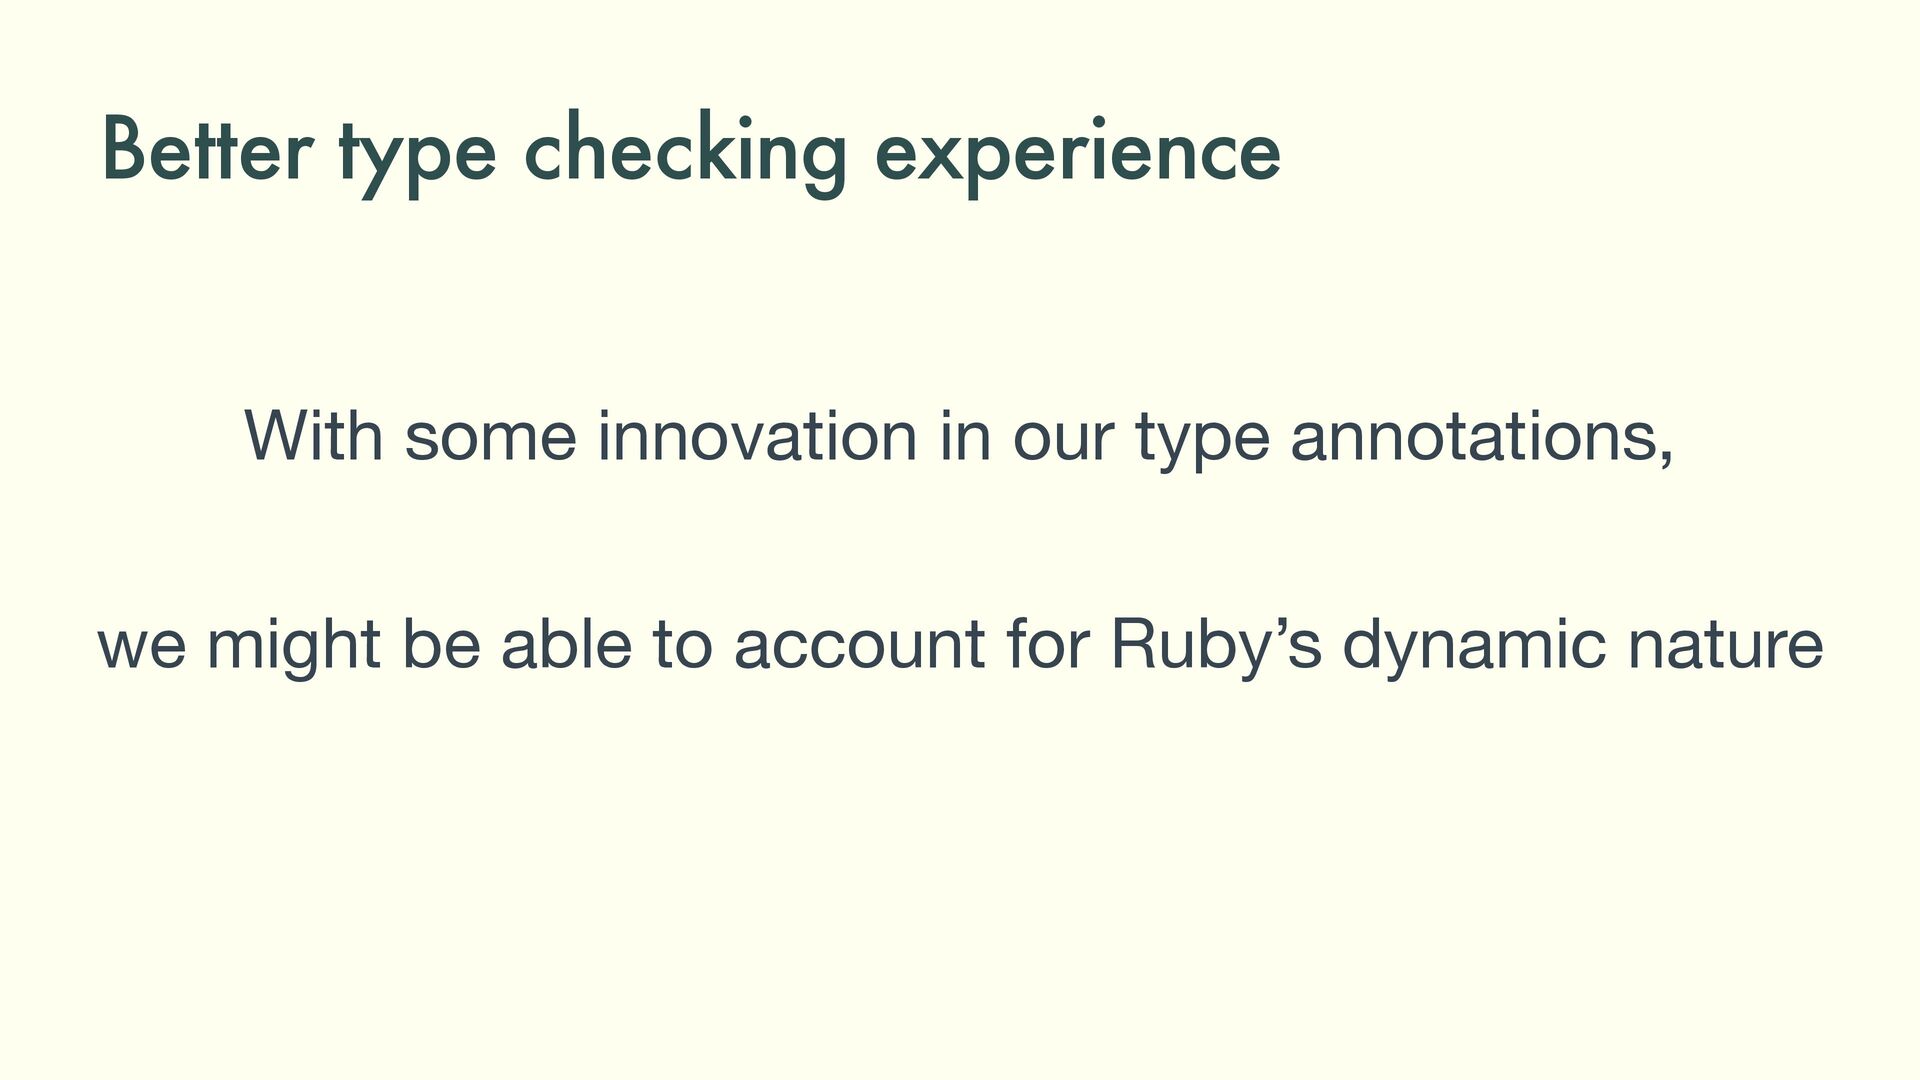
Task: Click the word "might" in the second line
Action: pos(292,646)
